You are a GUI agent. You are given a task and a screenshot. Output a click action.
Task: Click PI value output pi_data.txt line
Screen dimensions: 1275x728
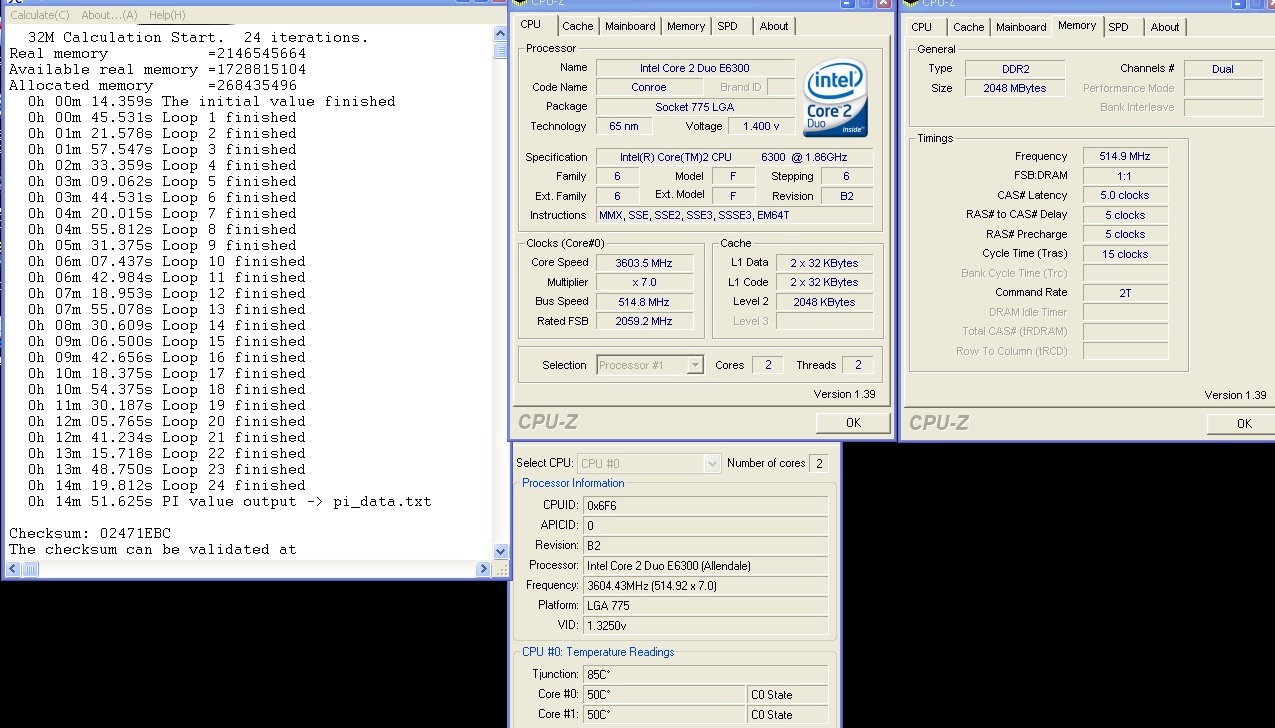[230, 502]
